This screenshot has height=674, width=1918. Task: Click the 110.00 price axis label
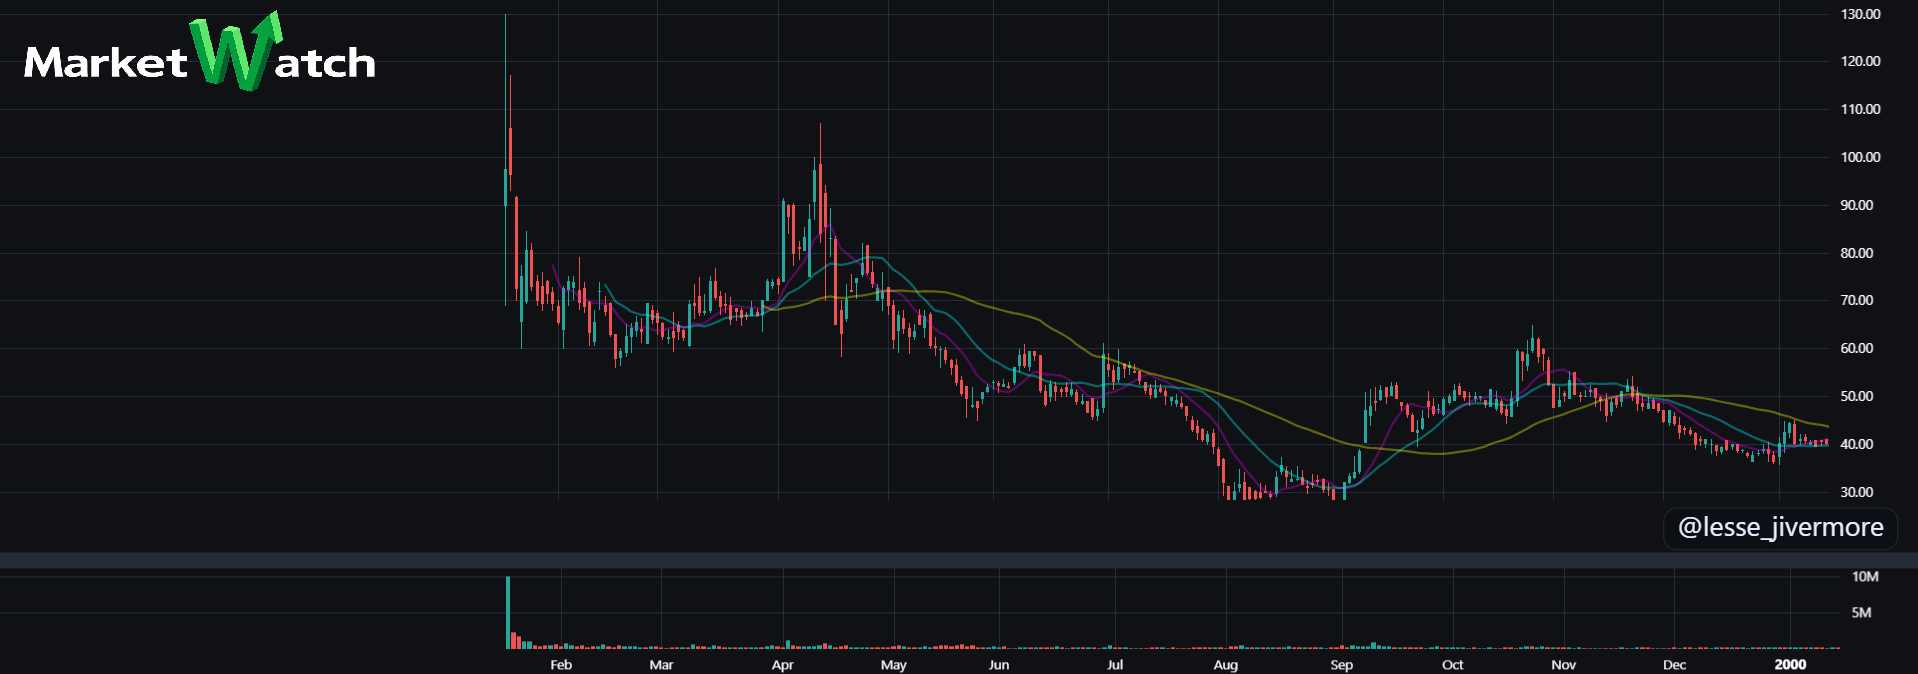[x=1860, y=109]
